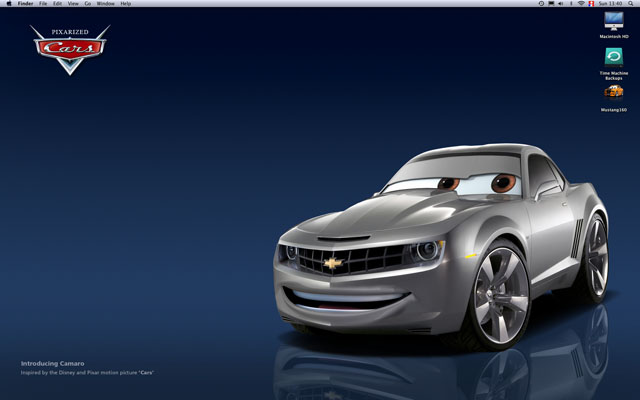
Task: Click the Macintosh HD label text
Action: point(614,37)
